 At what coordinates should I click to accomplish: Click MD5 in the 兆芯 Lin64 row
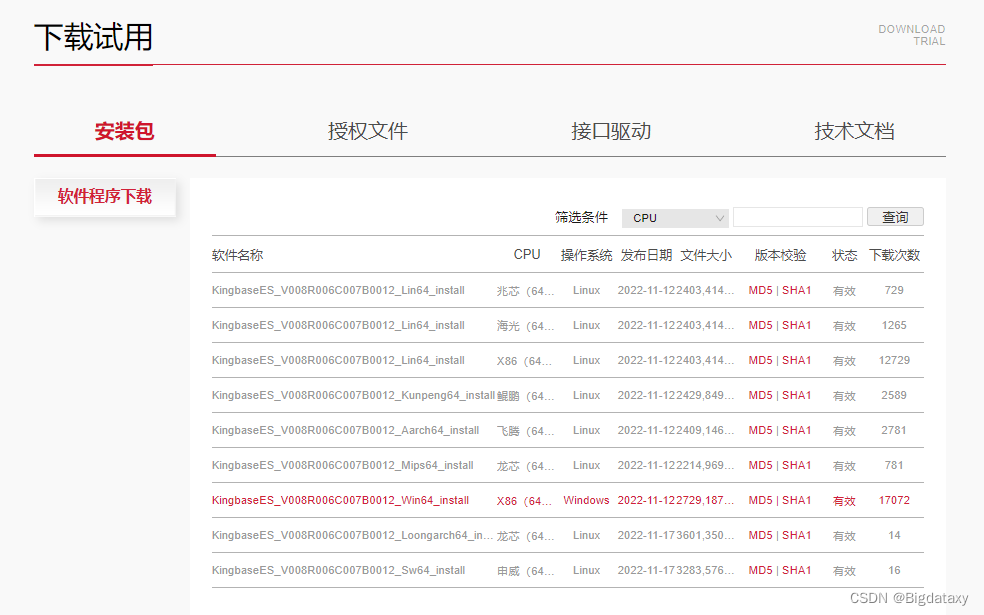coord(760,291)
